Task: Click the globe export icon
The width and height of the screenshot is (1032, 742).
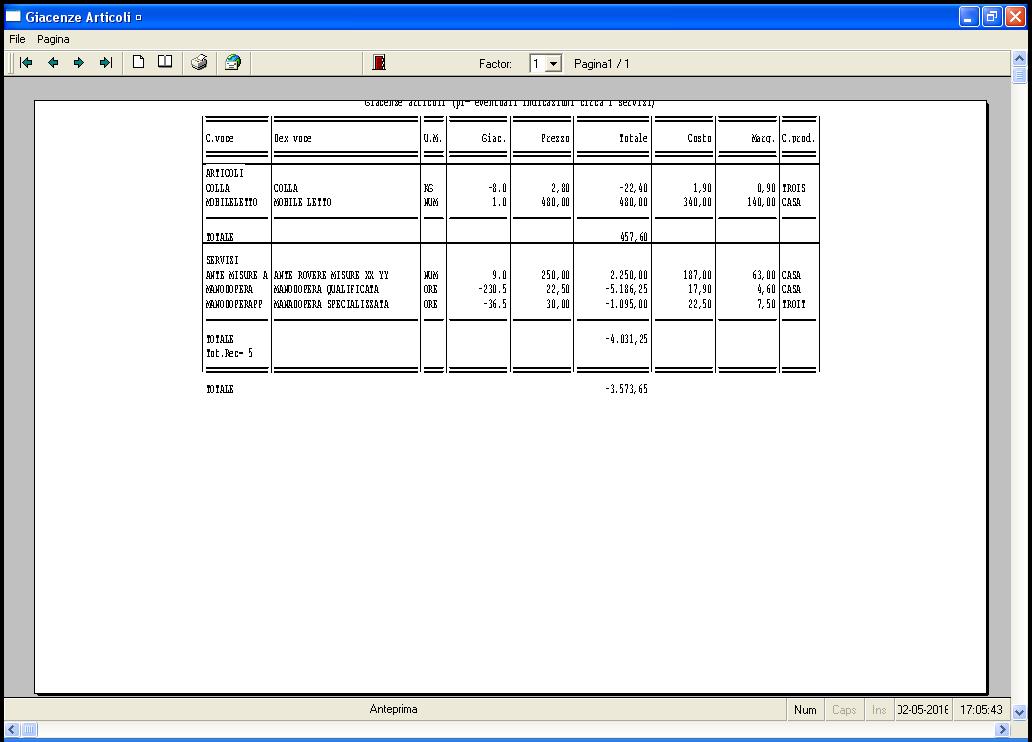Action: click(x=233, y=63)
